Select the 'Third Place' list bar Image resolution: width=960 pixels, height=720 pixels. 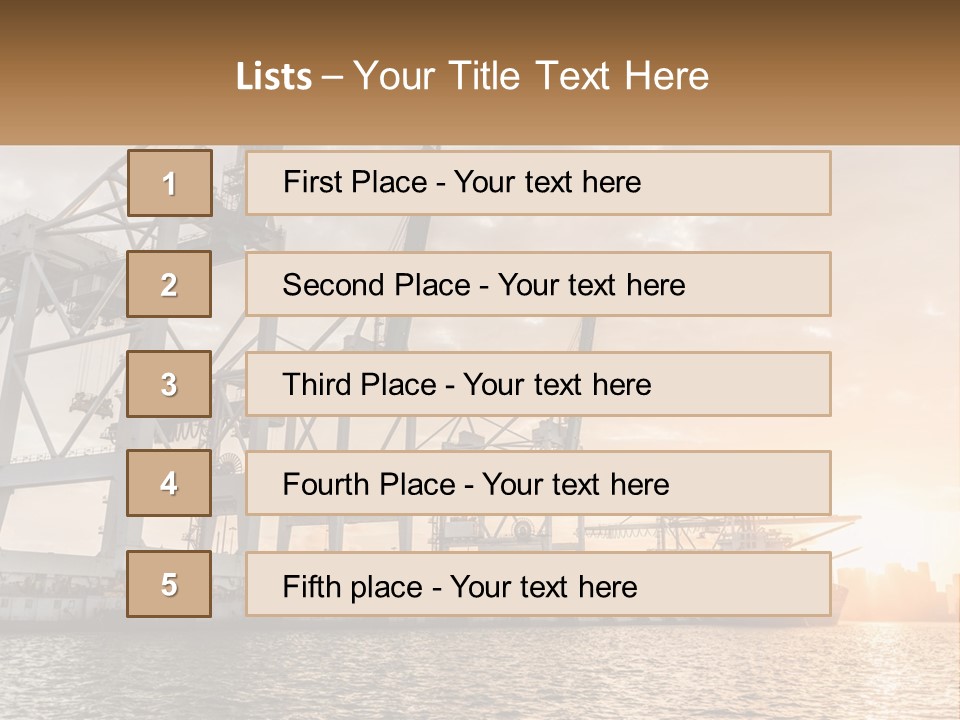pyautogui.click(x=538, y=384)
